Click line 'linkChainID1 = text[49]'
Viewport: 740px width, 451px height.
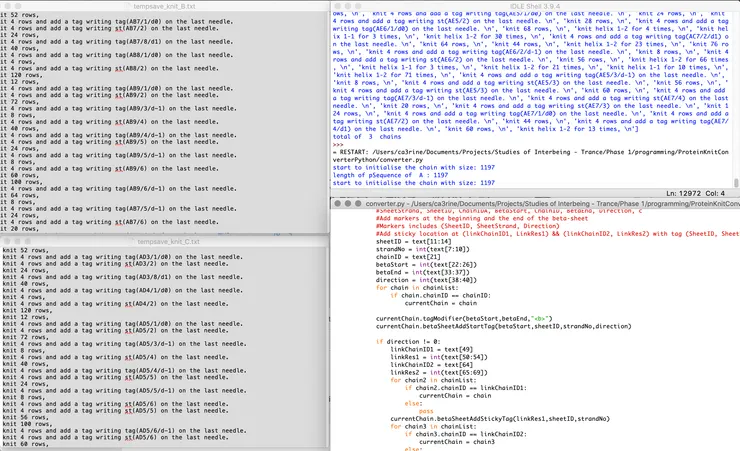click(x=431, y=350)
